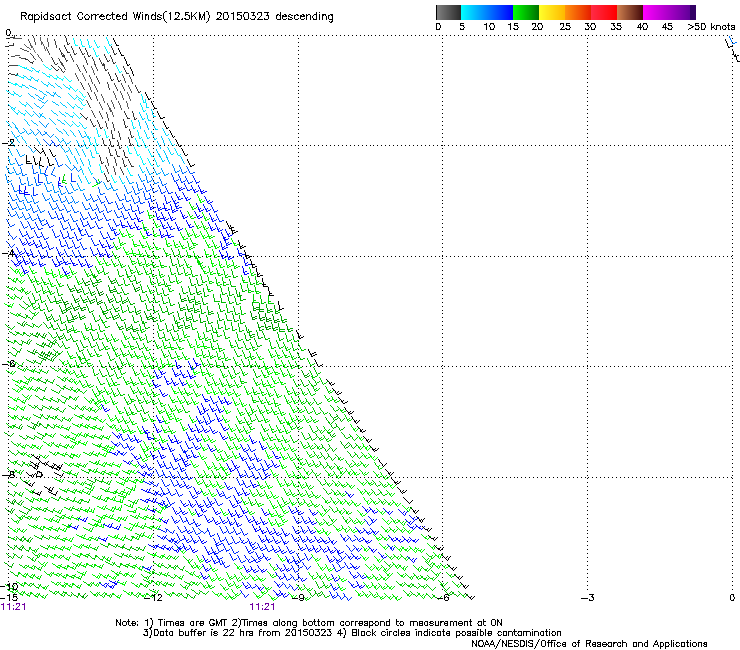
Task: Click the purple "11:21" time below "-15"
Action: coord(14,607)
